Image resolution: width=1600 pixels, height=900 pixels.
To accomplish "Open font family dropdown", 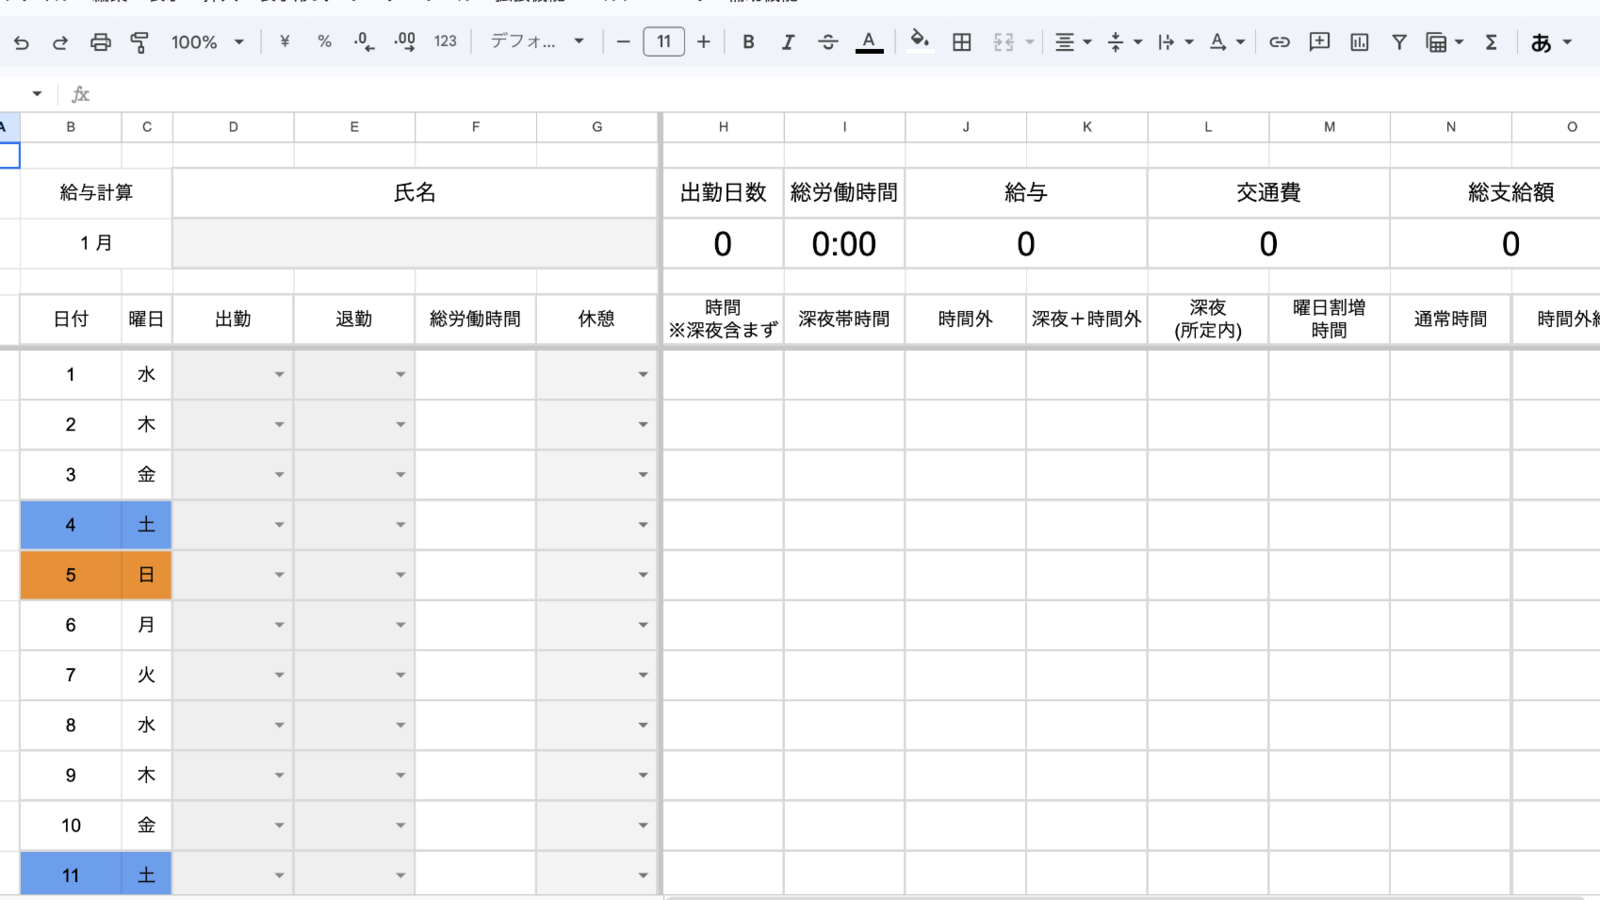I will [537, 42].
